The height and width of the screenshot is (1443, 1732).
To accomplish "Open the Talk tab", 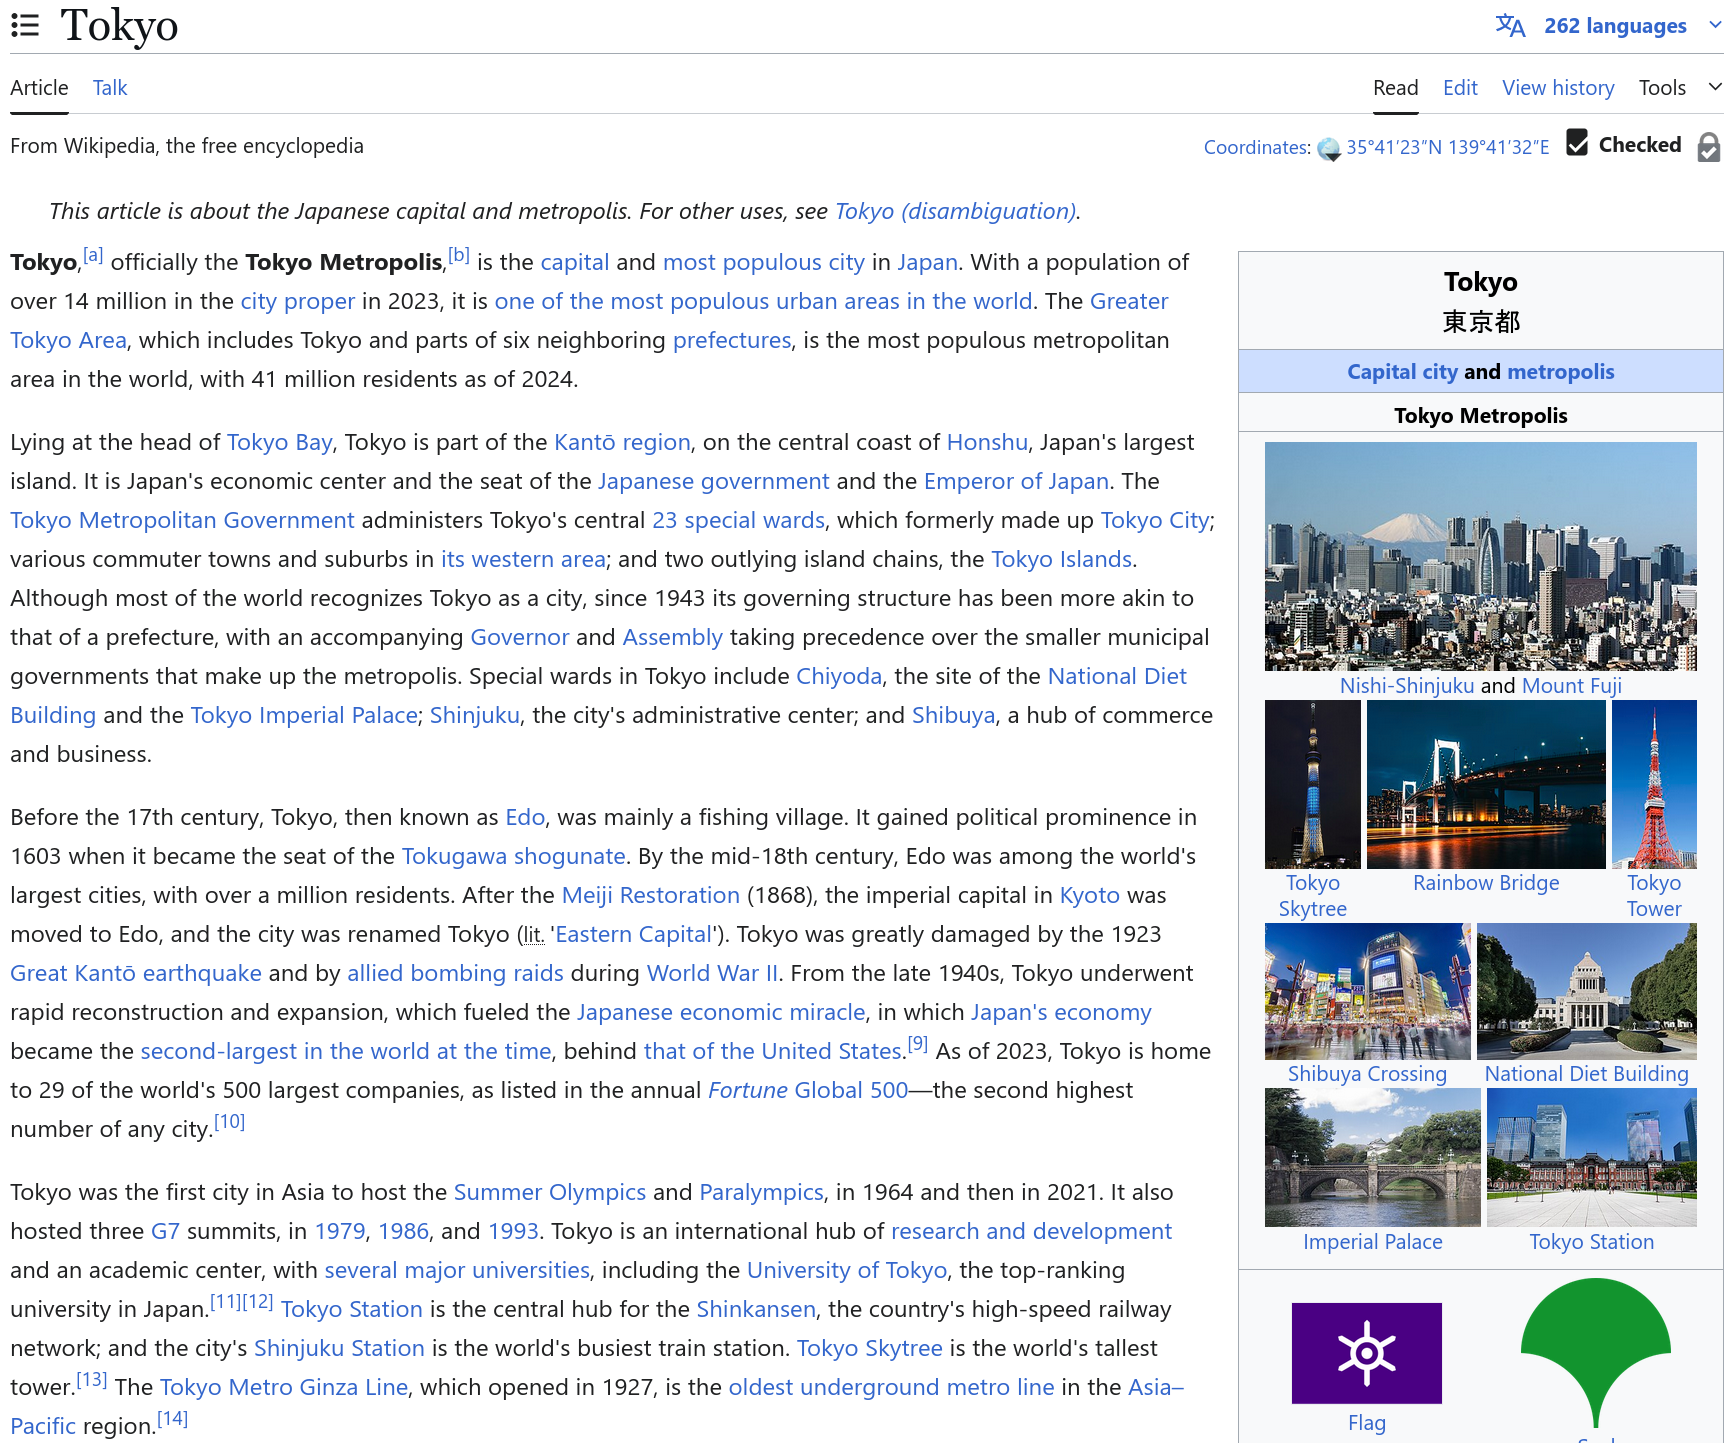I will (x=110, y=88).
